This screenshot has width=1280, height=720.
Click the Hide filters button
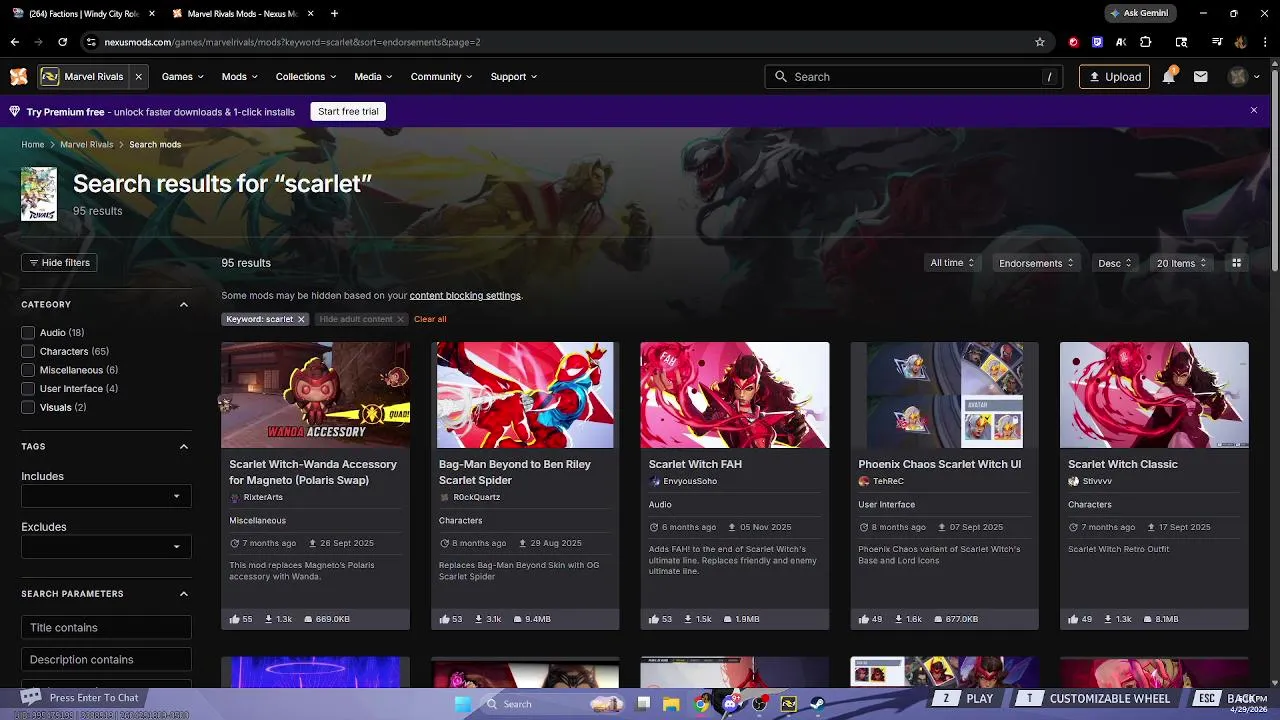59,263
